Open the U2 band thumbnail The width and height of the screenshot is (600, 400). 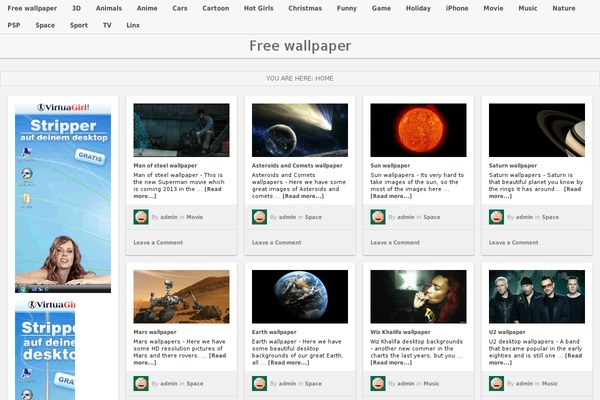[x=537, y=297]
